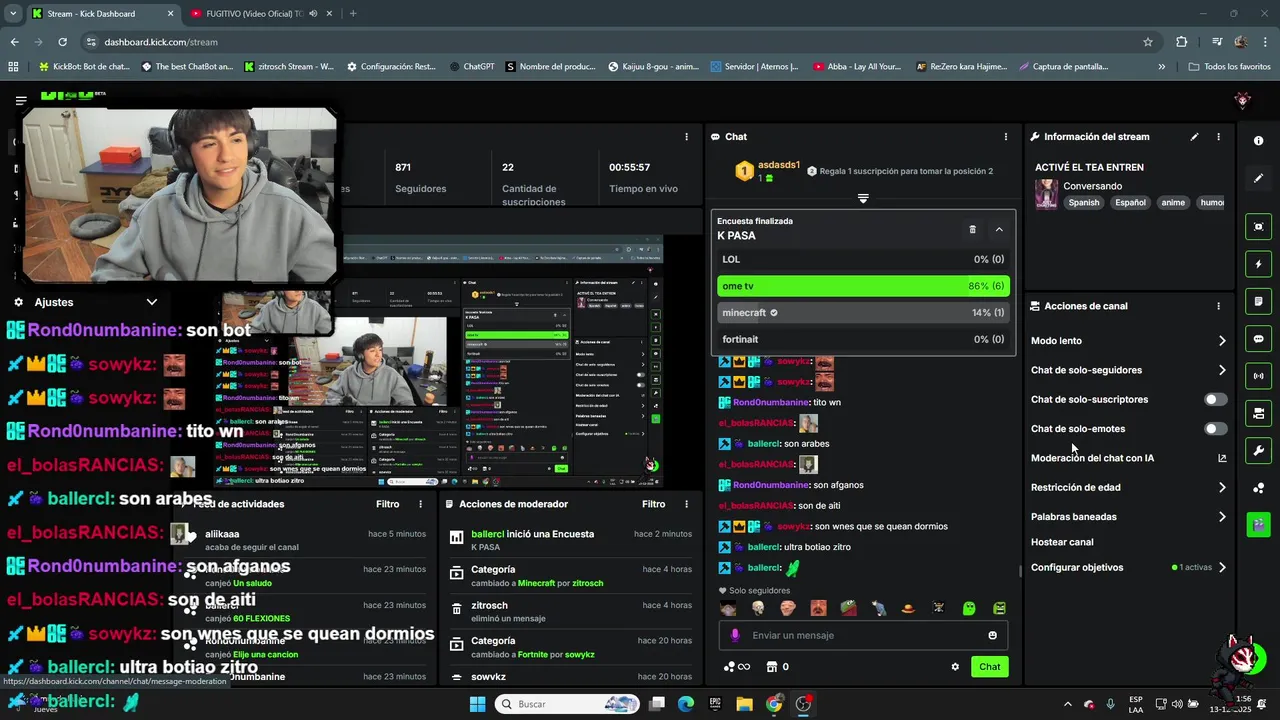Select the minecraft poll result bar
1280x720 pixels.
[x=863, y=313]
